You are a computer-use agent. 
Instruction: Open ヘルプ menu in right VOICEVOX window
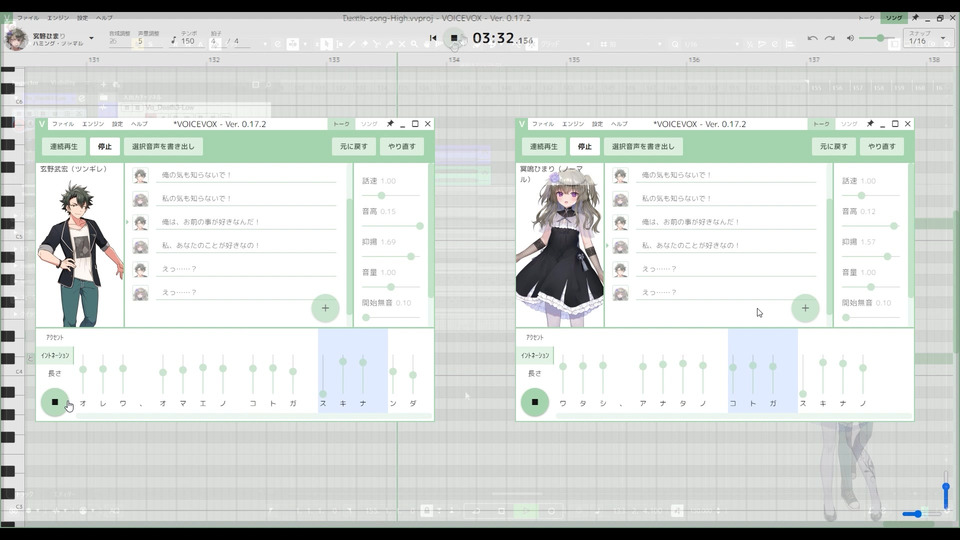[619, 124]
